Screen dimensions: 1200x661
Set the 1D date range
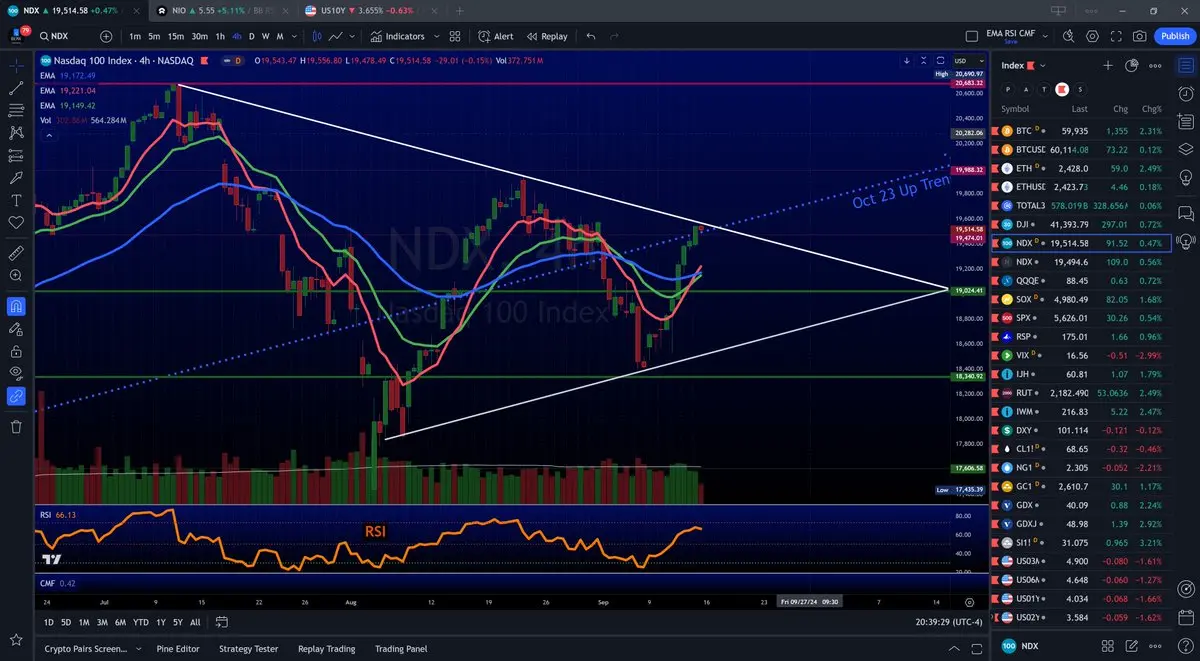tap(49, 622)
